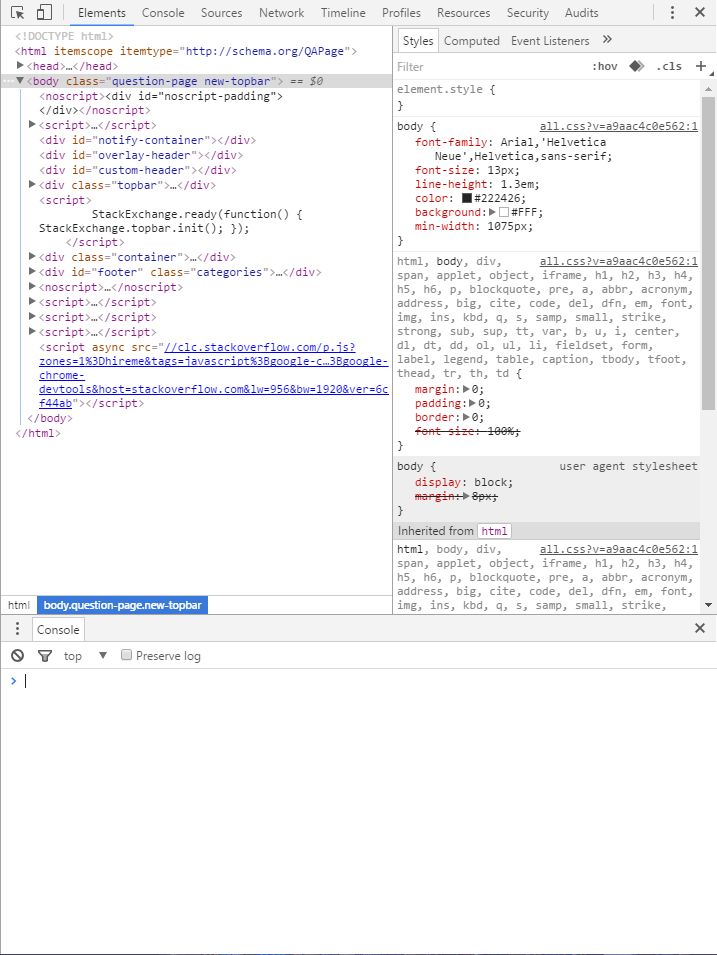
Task: Switch to the Console tab in the top bar
Action: point(163,13)
